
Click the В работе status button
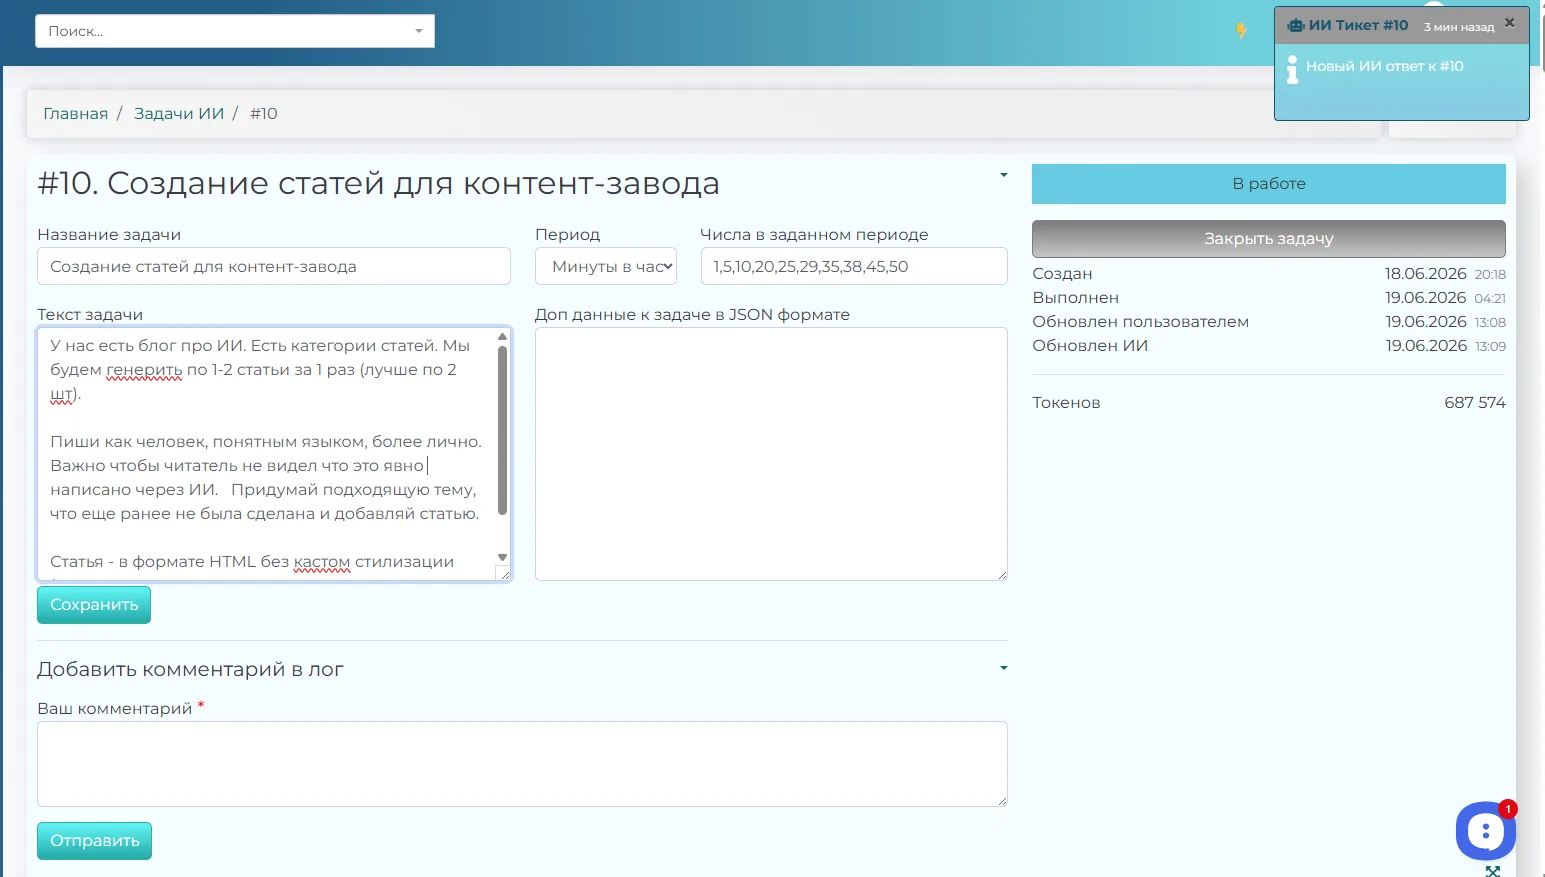1268,184
